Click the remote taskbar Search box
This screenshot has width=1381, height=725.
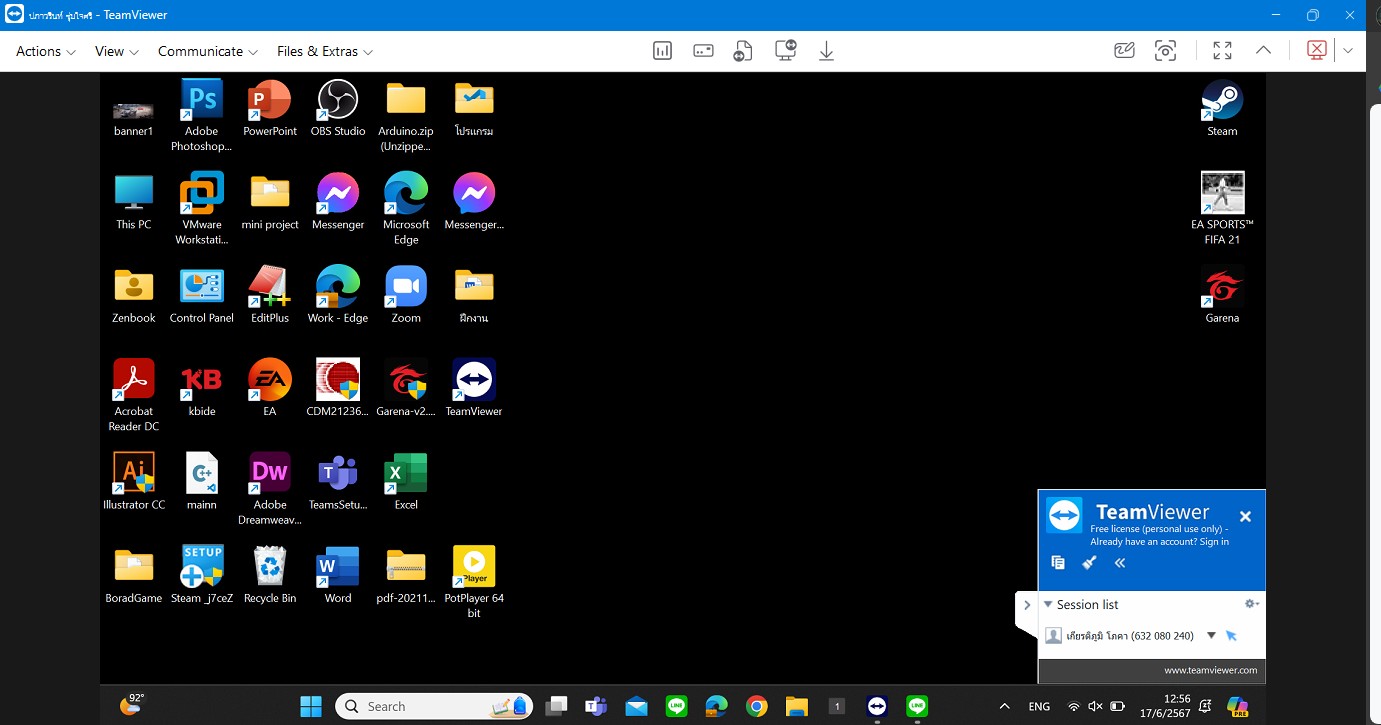pyautogui.click(x=433, y=706)
